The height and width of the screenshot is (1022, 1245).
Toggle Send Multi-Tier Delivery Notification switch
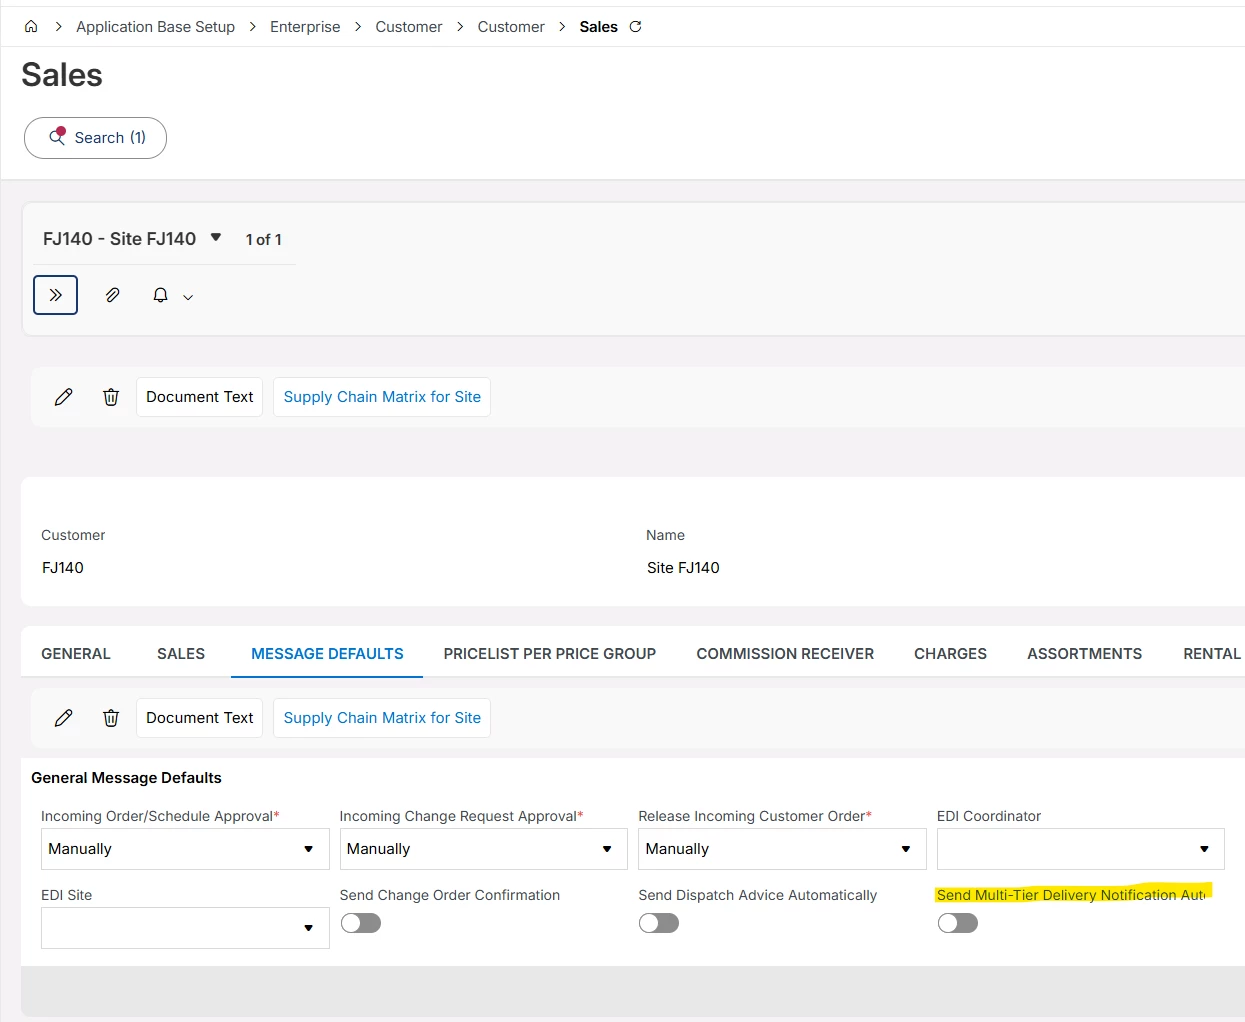(x=957, y=923)
